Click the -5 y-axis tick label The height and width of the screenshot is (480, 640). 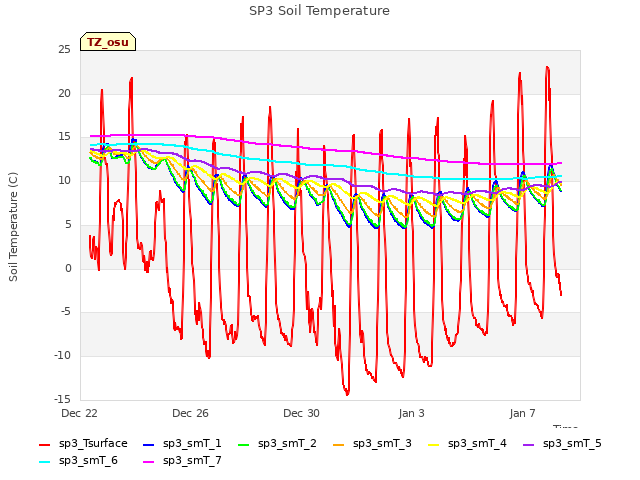(x=66, y=312)
